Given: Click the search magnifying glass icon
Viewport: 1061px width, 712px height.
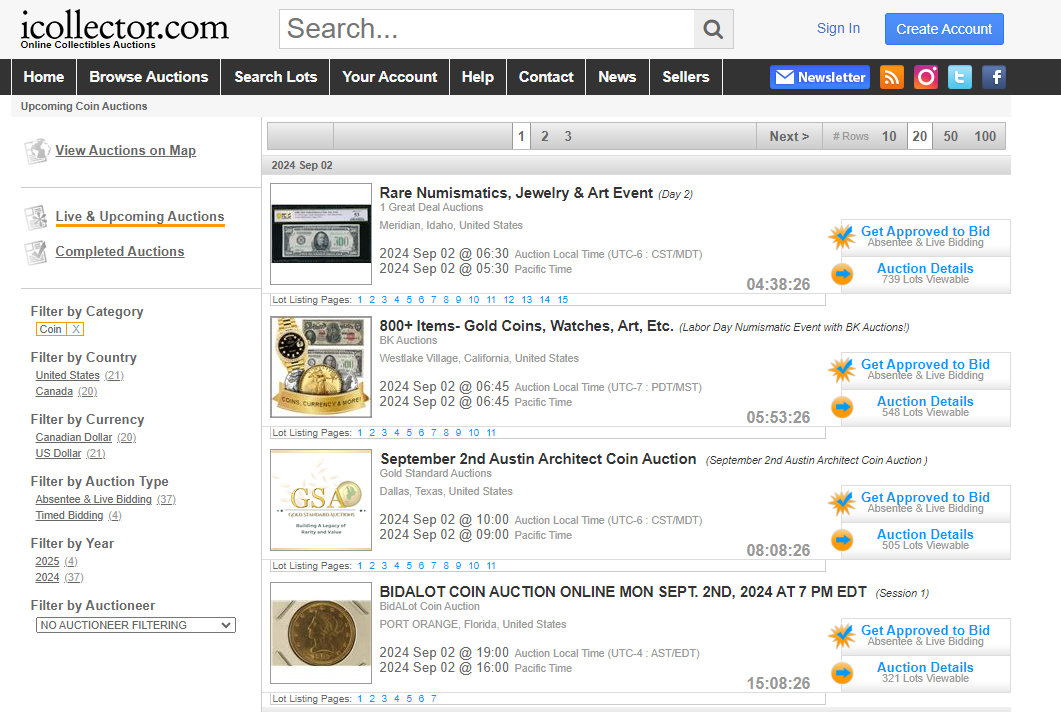Looking at the screenshot, I should click(713, 30).
